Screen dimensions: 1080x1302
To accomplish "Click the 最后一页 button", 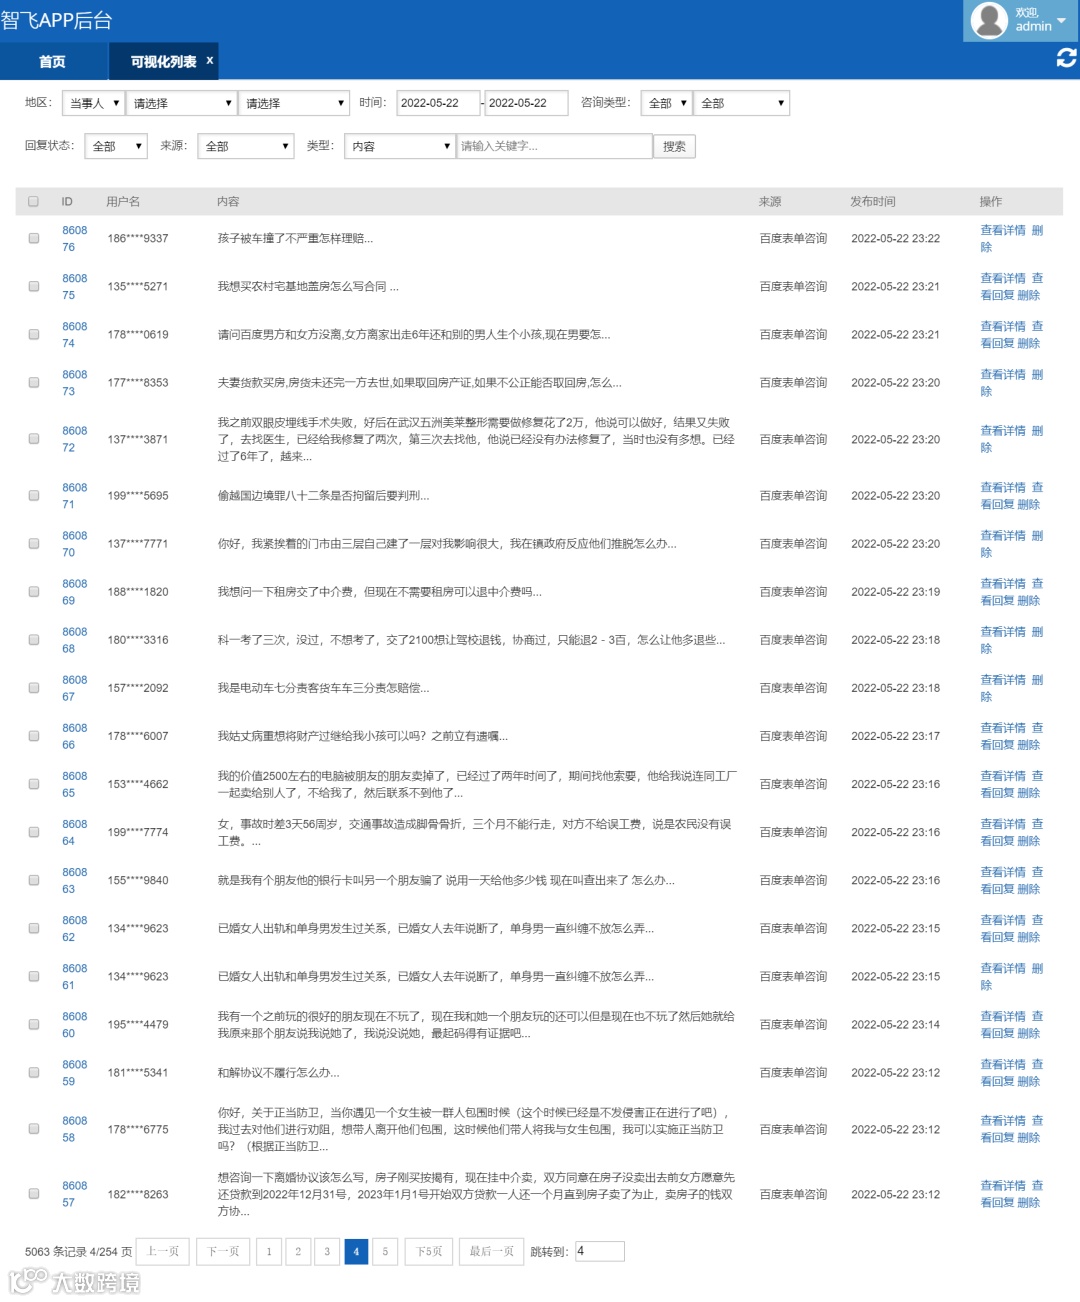I will (492, 1251).
